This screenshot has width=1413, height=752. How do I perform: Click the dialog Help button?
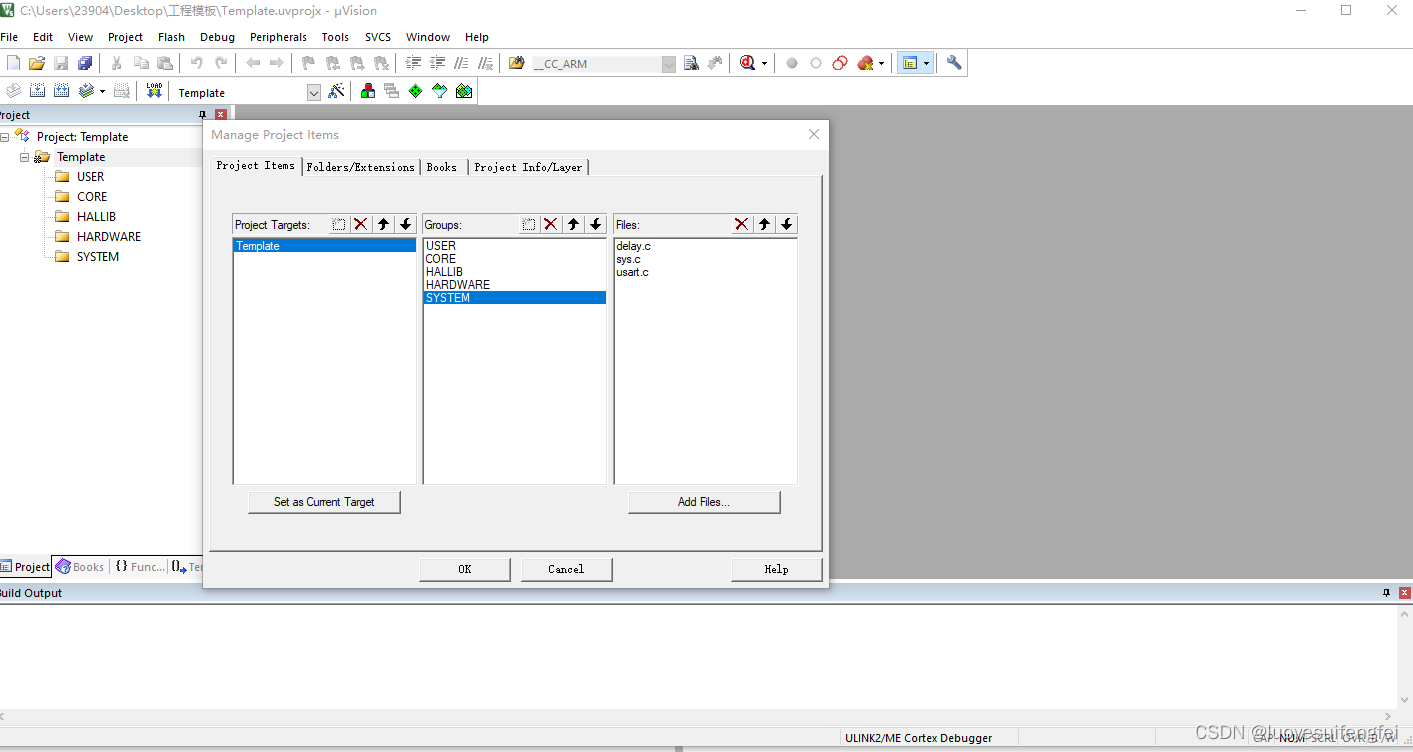[x=777, y=569]
